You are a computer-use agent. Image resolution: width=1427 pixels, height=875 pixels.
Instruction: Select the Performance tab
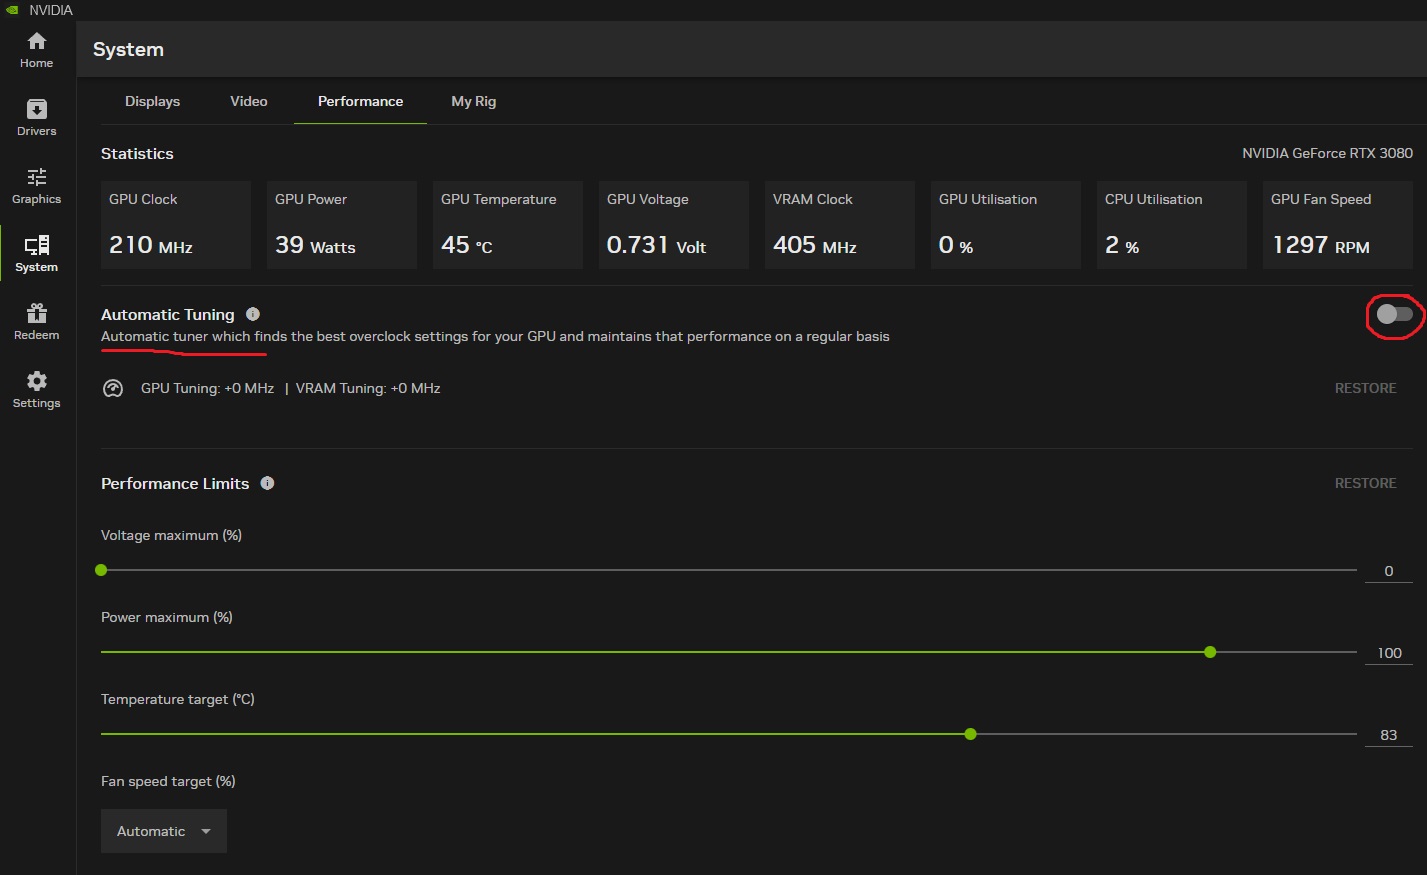[x=360, y=101]
